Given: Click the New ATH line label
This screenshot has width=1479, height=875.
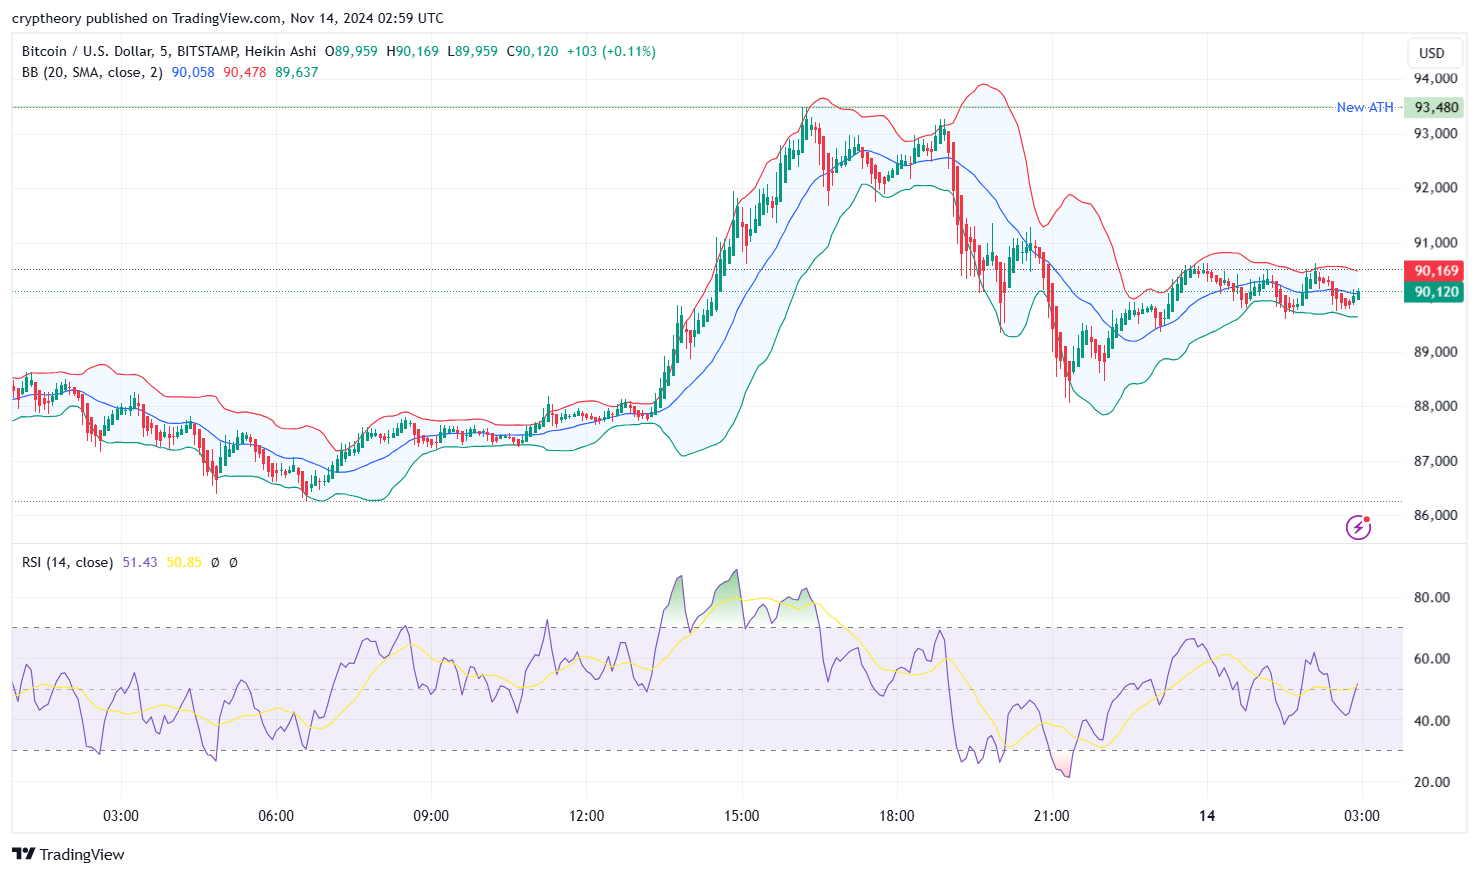Looking at the screenshot, I should 1365,107.
